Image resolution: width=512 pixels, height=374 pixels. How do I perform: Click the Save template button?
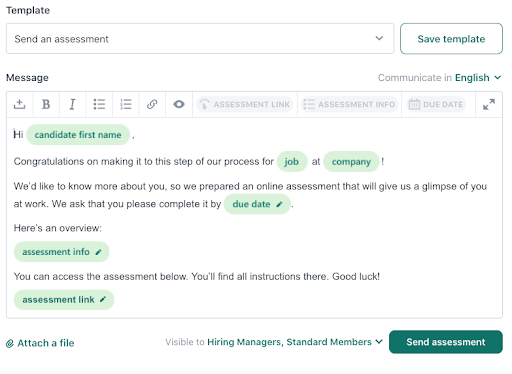click(x=451, y=39)
